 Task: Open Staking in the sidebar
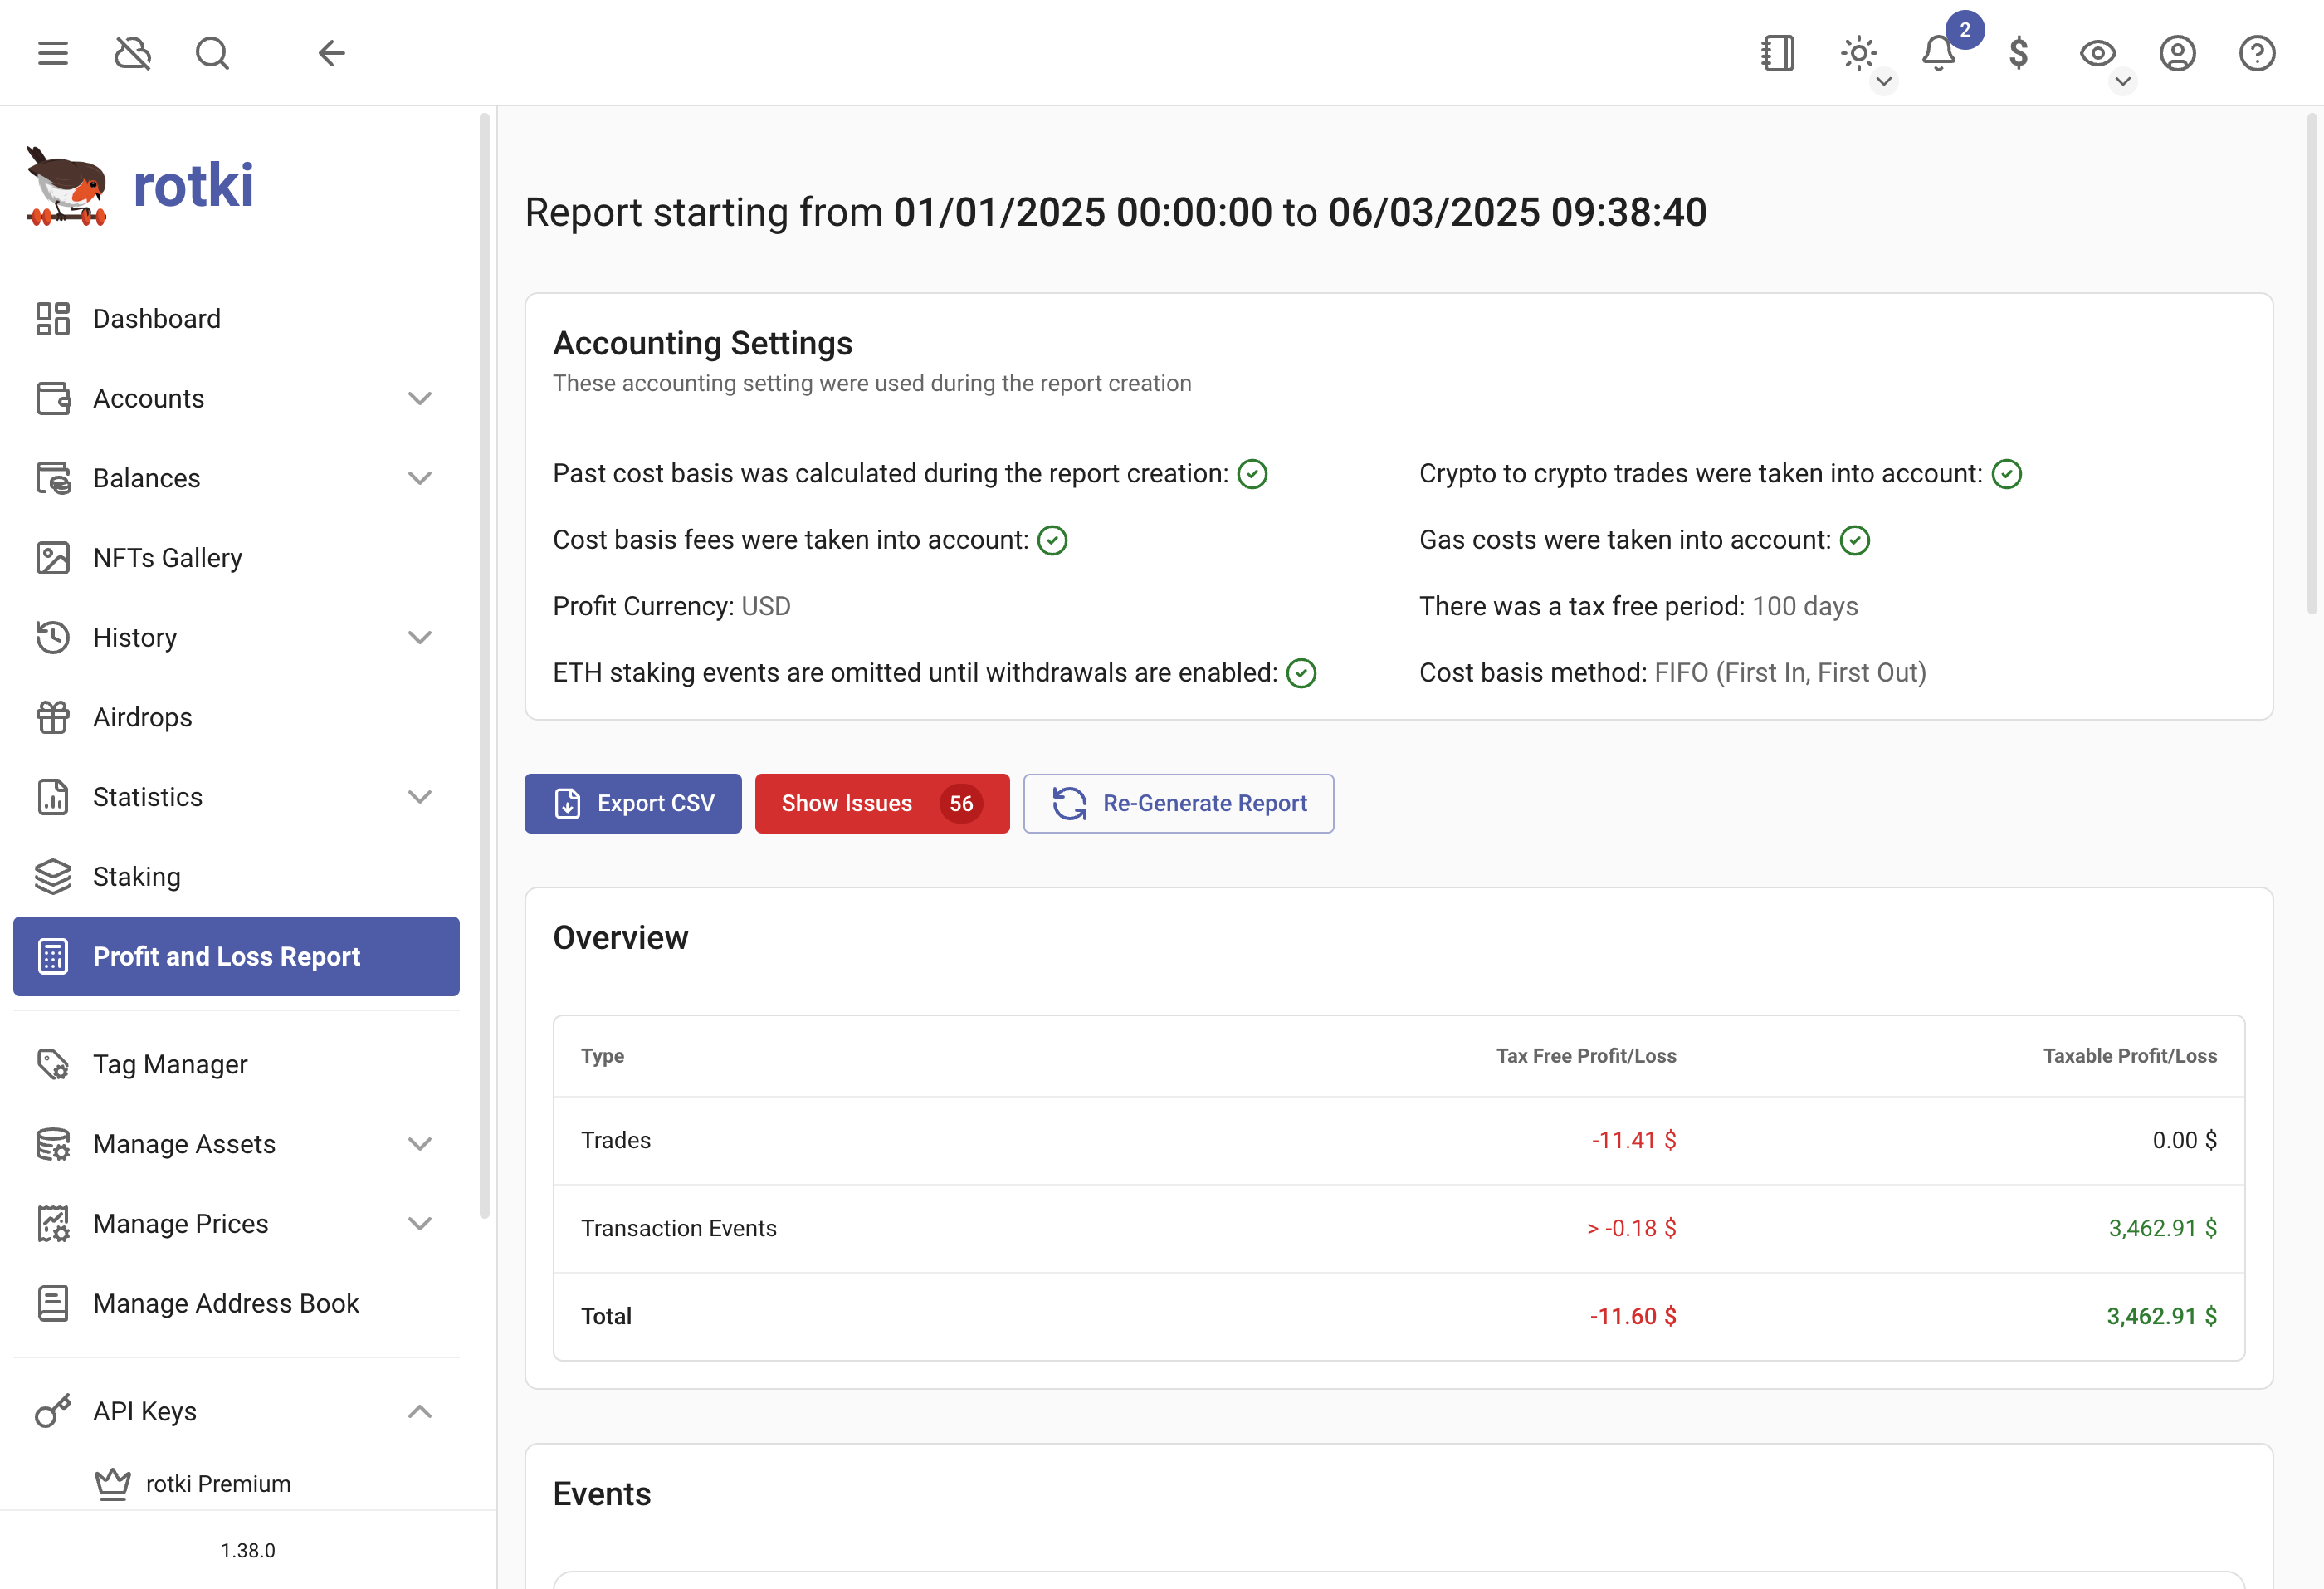point(236,876)
